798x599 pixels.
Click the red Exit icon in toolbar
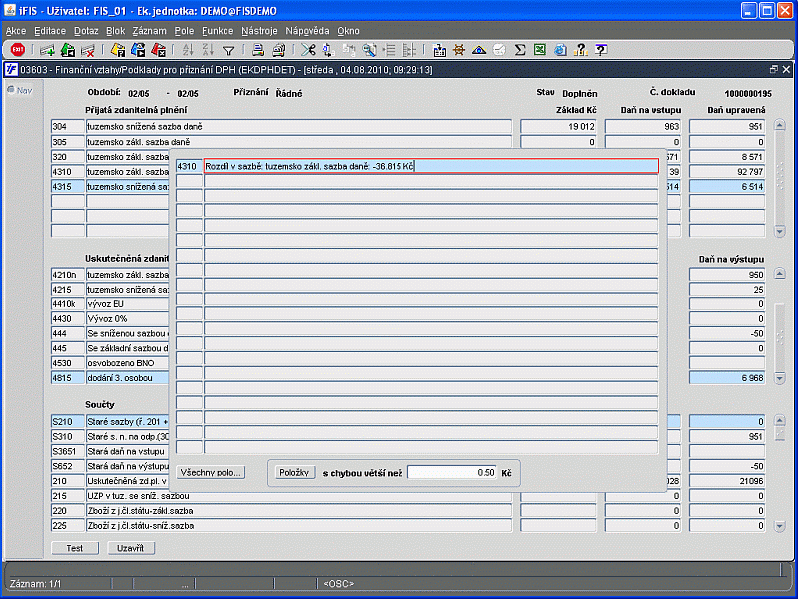click(x=18, y=50)
